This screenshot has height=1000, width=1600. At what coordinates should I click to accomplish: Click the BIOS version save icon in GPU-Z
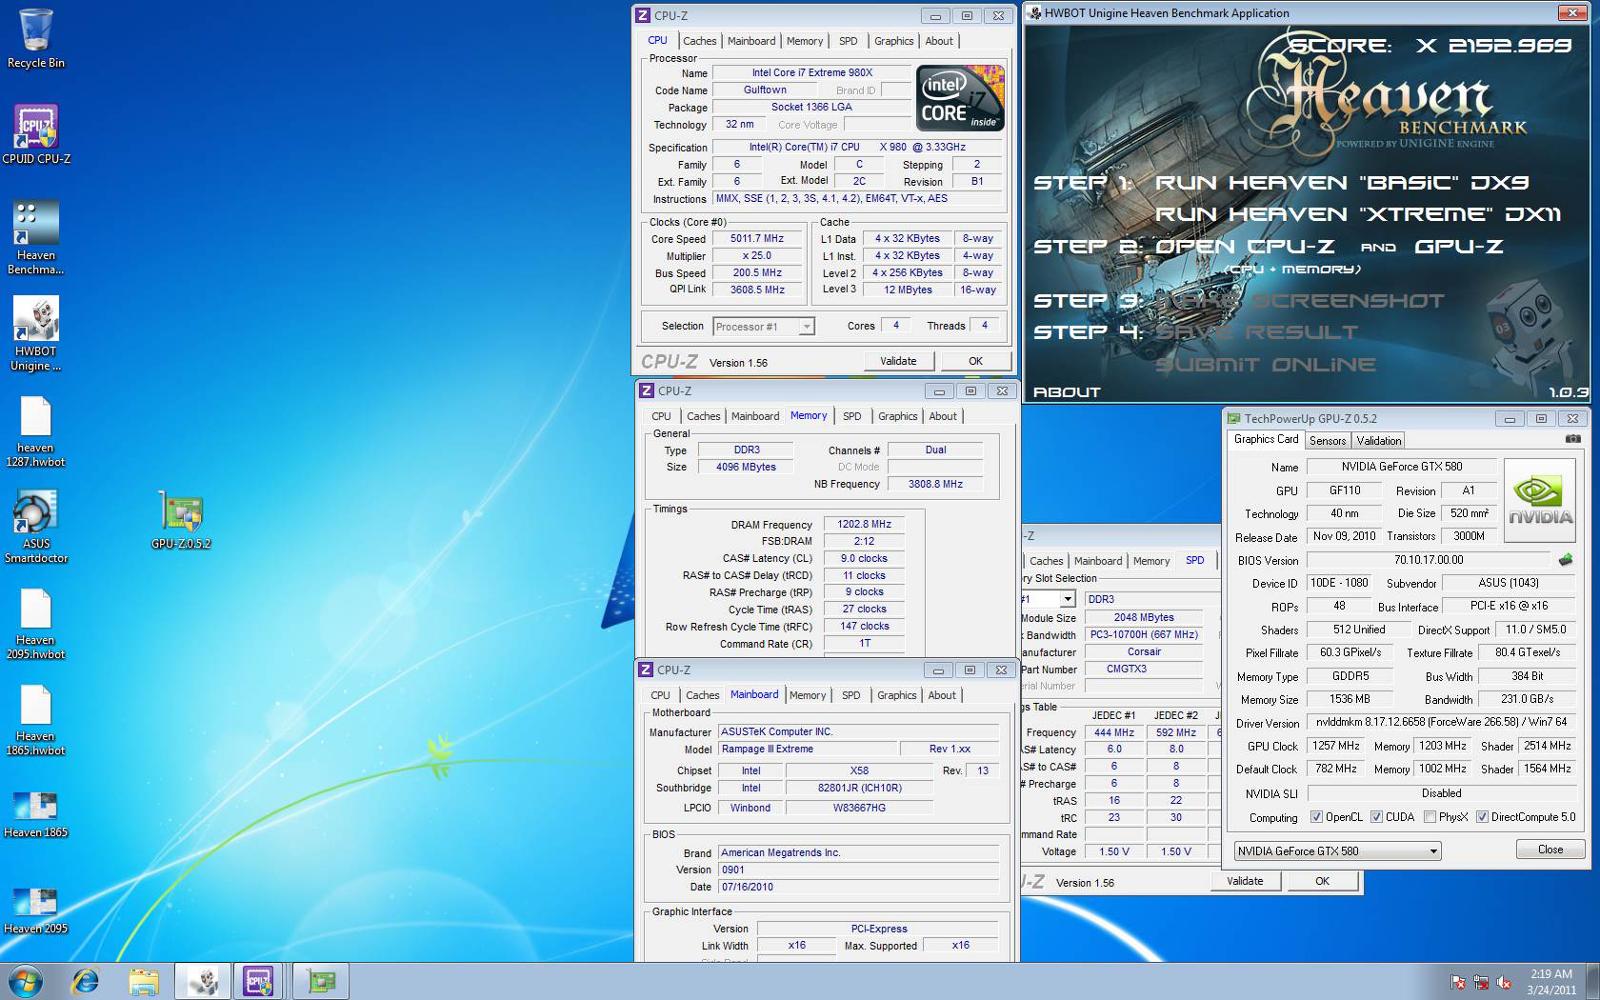click(x=1565, y=560)
